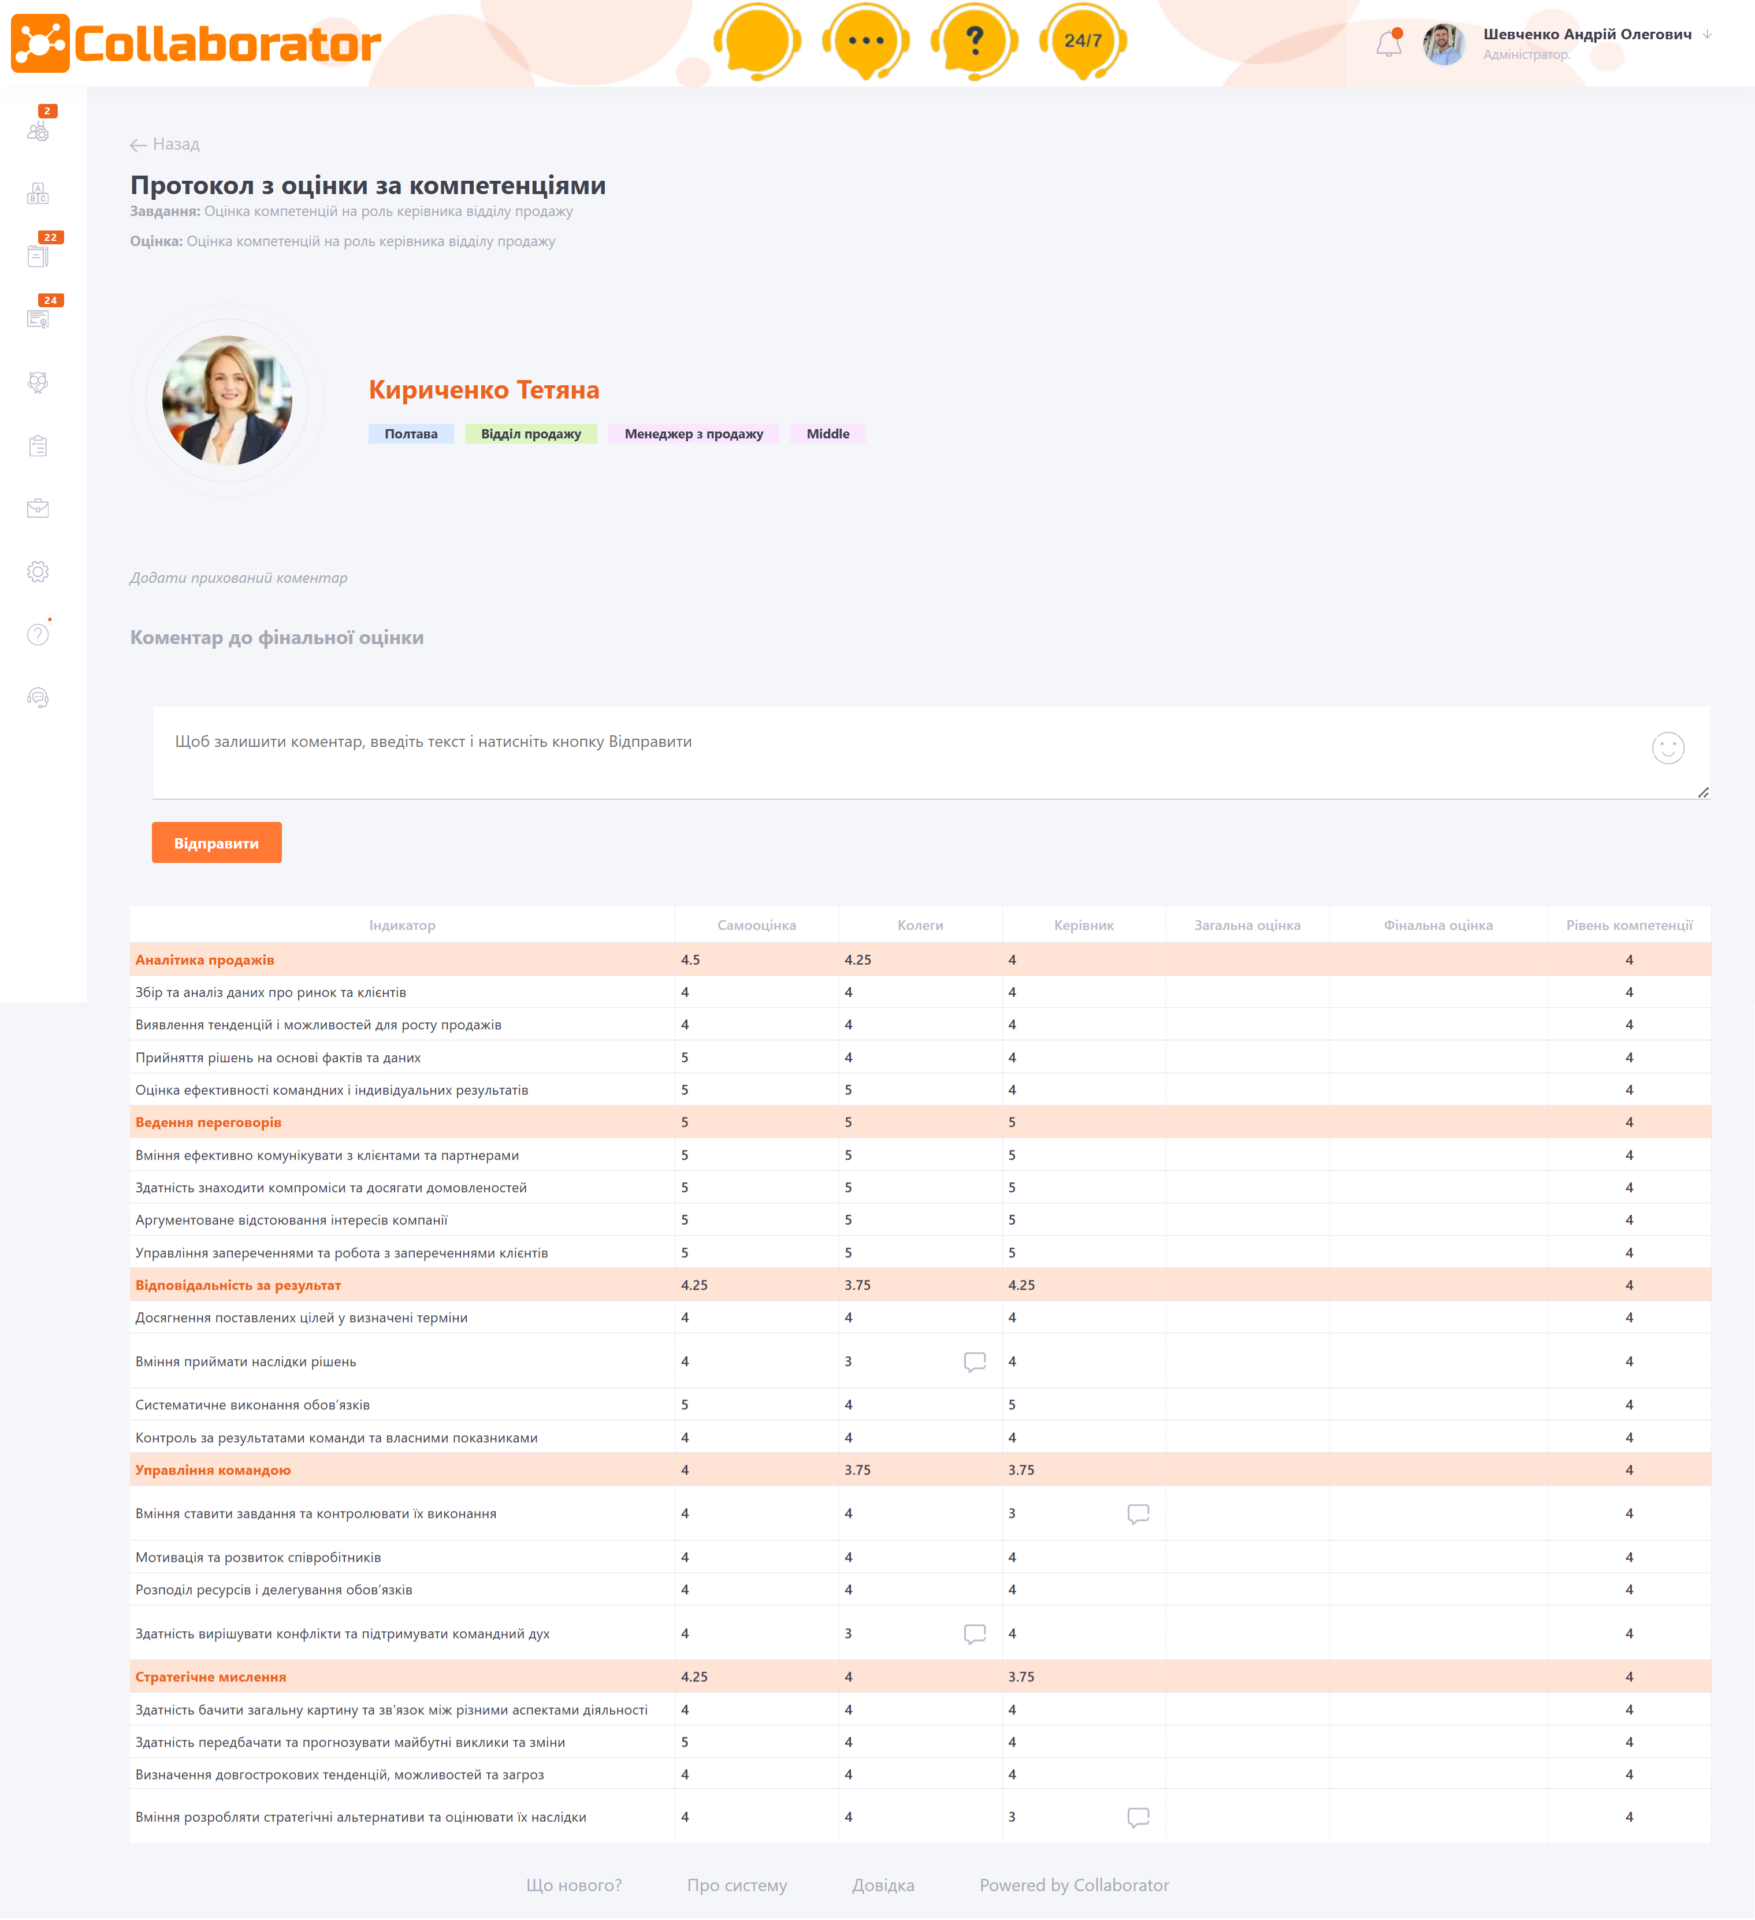Open the question mark help sidebar icon
The image size is (1755, 1920).
coord(38,635)
